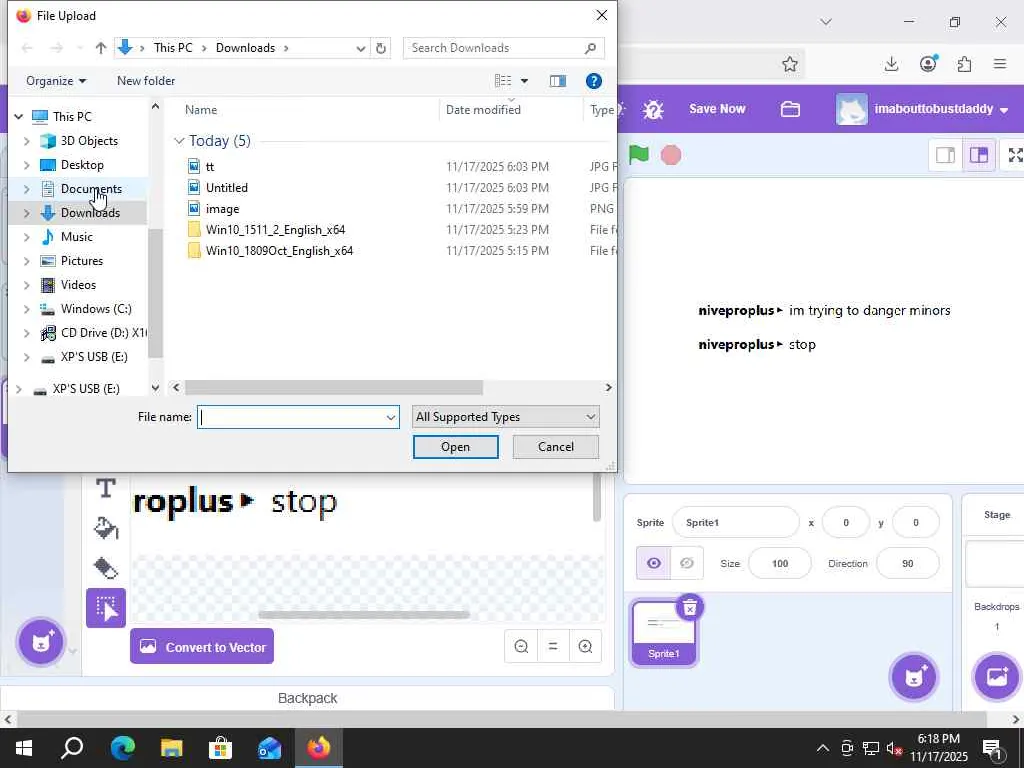Viewport: 1024px width, 768px height.
Task: Click the sprite name field Sprite1
Action: (735, 522)
